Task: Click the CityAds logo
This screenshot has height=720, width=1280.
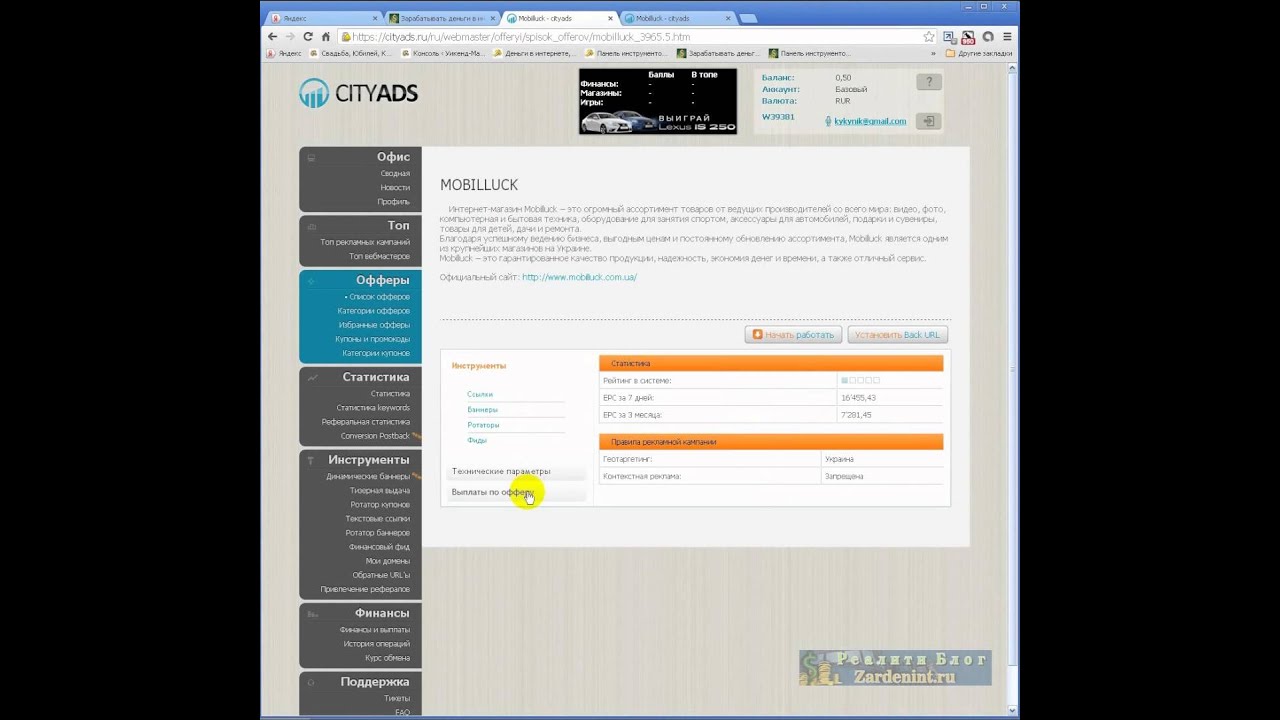Action: click(x=358, y=93)
